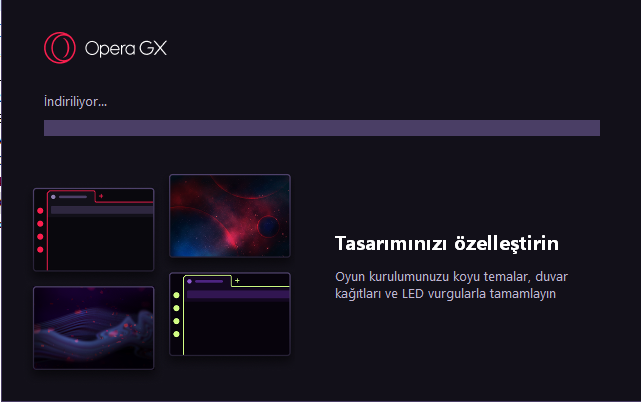The height and width of the screenshot is (402, 641).
Task: Click the topmost green sidebar dot
Action: click(x=176, y=295)
